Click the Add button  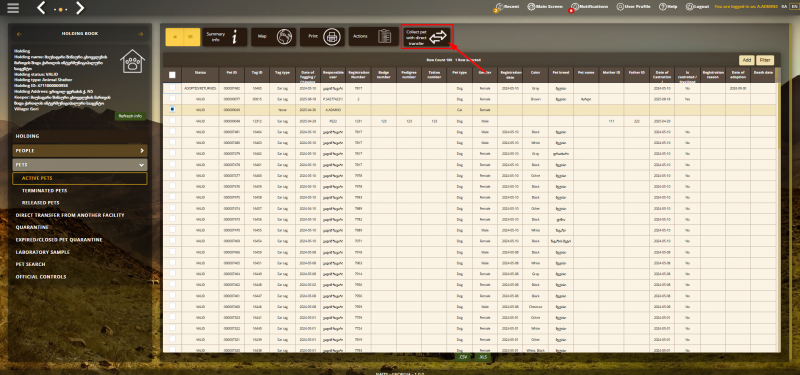pos(746,60)
